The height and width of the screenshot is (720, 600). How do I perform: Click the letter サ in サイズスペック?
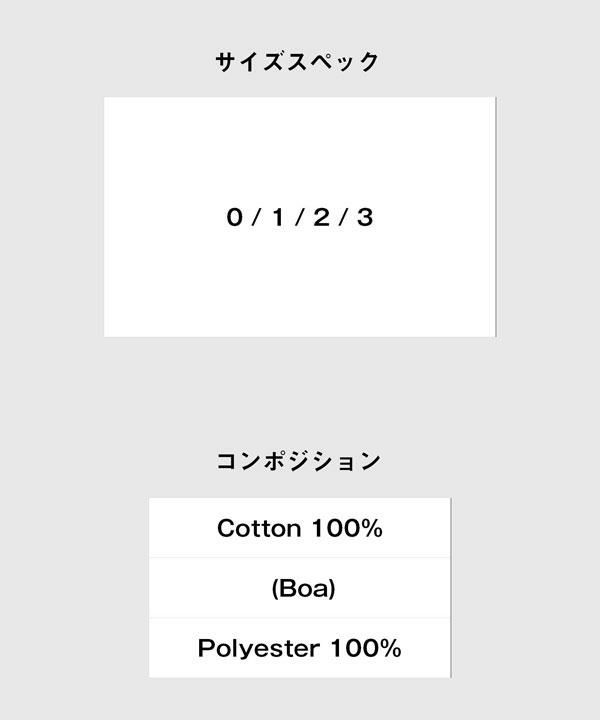[x=226, y=62]
